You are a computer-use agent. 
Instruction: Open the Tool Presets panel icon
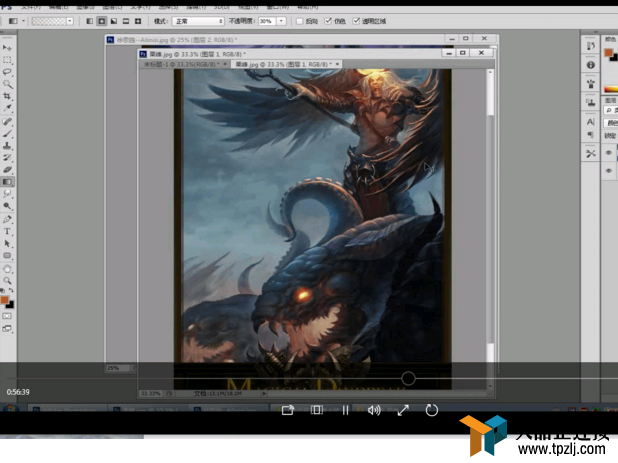click(590, 153)
